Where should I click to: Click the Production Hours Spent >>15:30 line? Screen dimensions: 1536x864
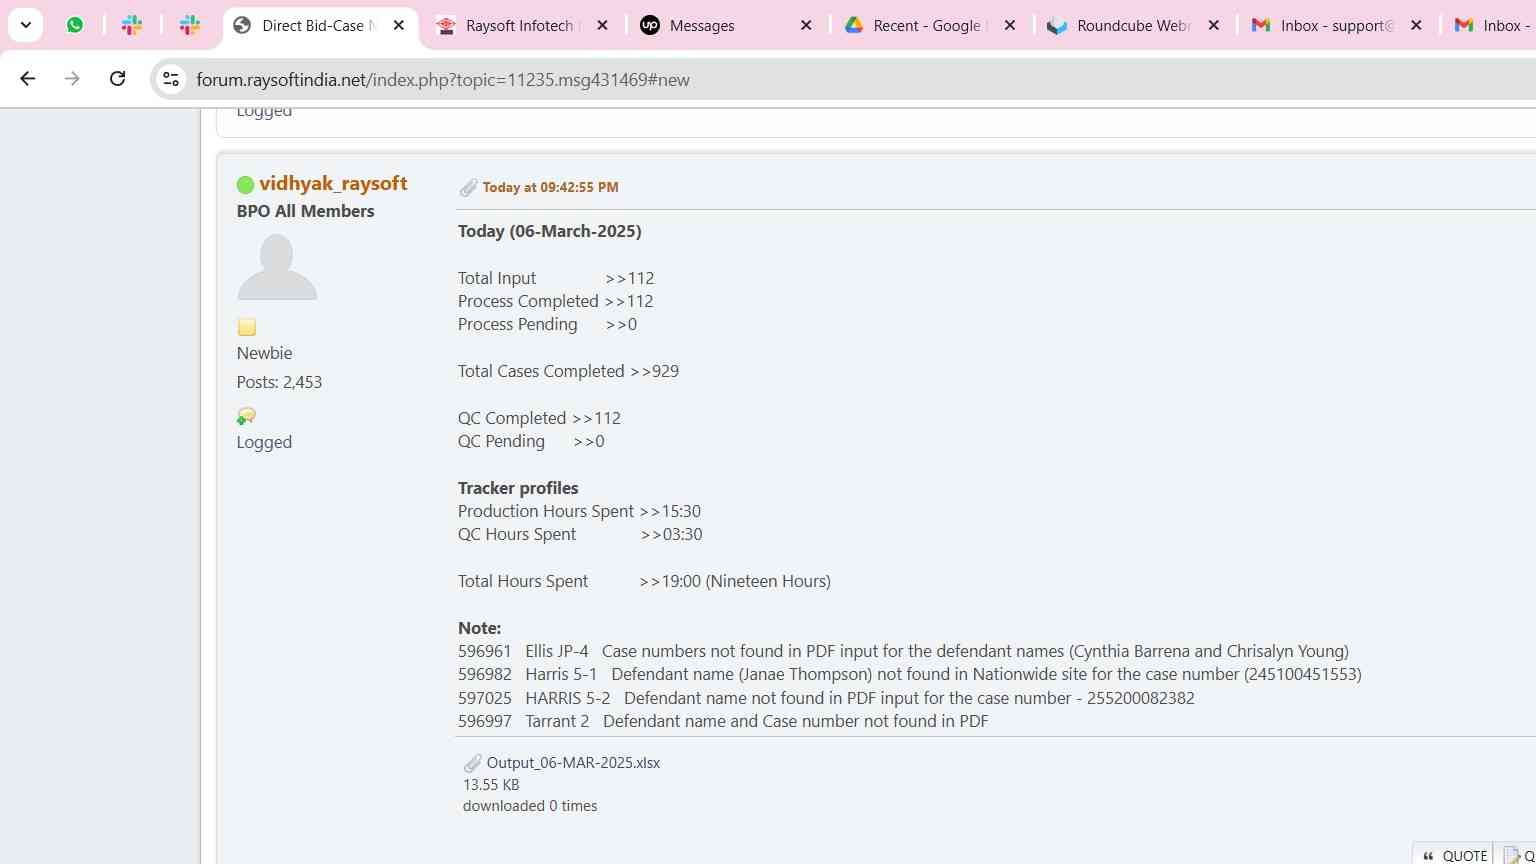pyautogui.click(x=579, y=511)
